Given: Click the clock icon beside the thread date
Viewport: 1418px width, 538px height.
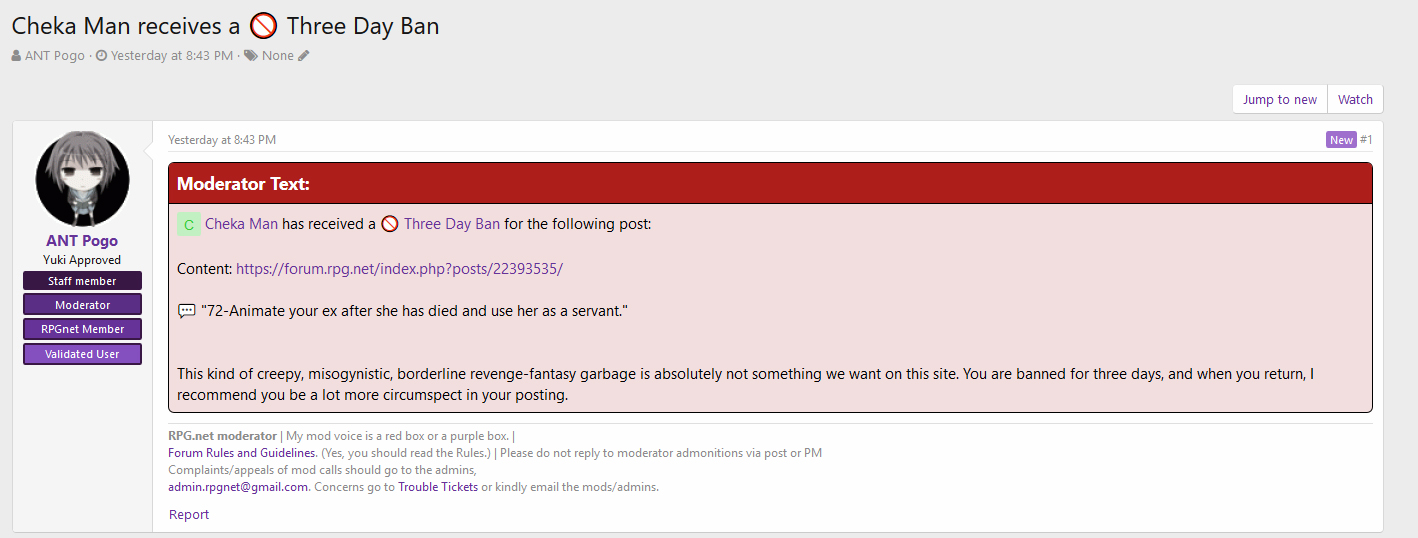Looking at the screenshot, I should (101, 56).
